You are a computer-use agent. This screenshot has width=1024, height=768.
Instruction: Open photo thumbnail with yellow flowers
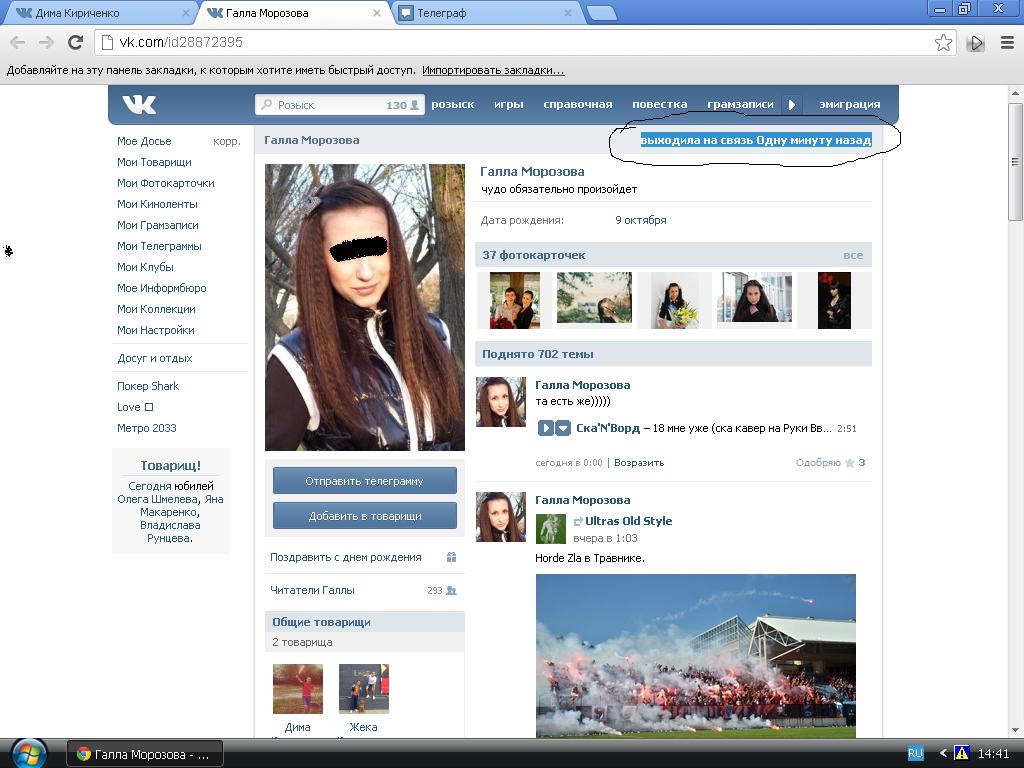point(675,300)
